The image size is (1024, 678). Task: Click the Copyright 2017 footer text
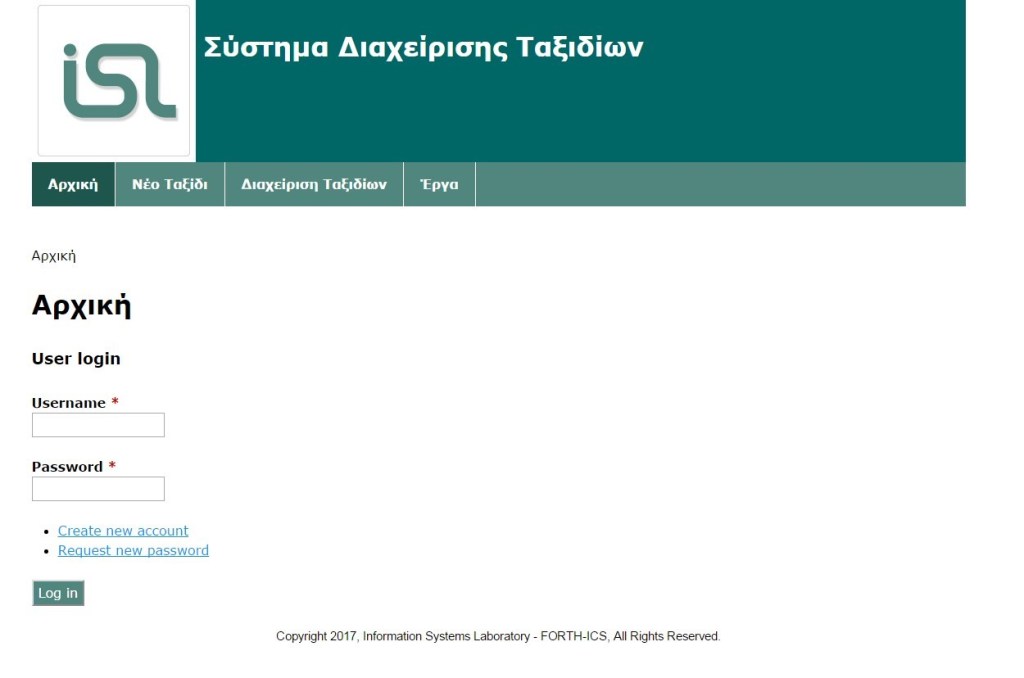[x=498, y=636]
